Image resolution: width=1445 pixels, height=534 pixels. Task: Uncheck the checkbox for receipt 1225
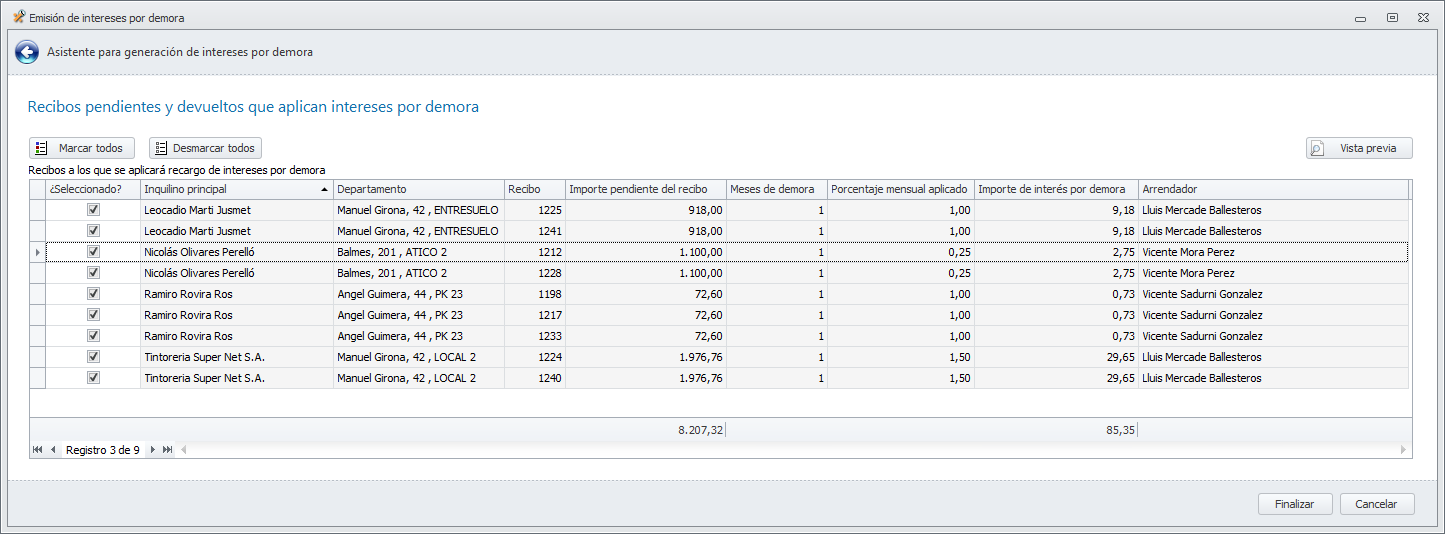pos(94,210)
